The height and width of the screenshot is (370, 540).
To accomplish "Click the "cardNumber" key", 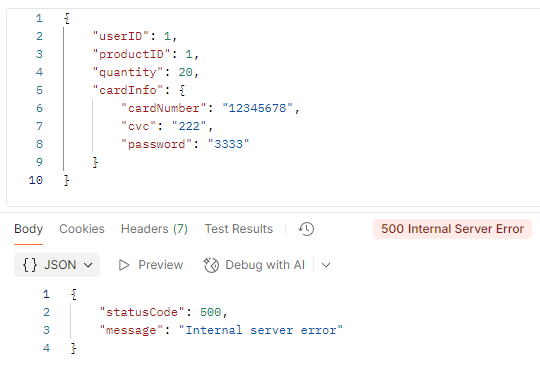I will click(164, 108).
